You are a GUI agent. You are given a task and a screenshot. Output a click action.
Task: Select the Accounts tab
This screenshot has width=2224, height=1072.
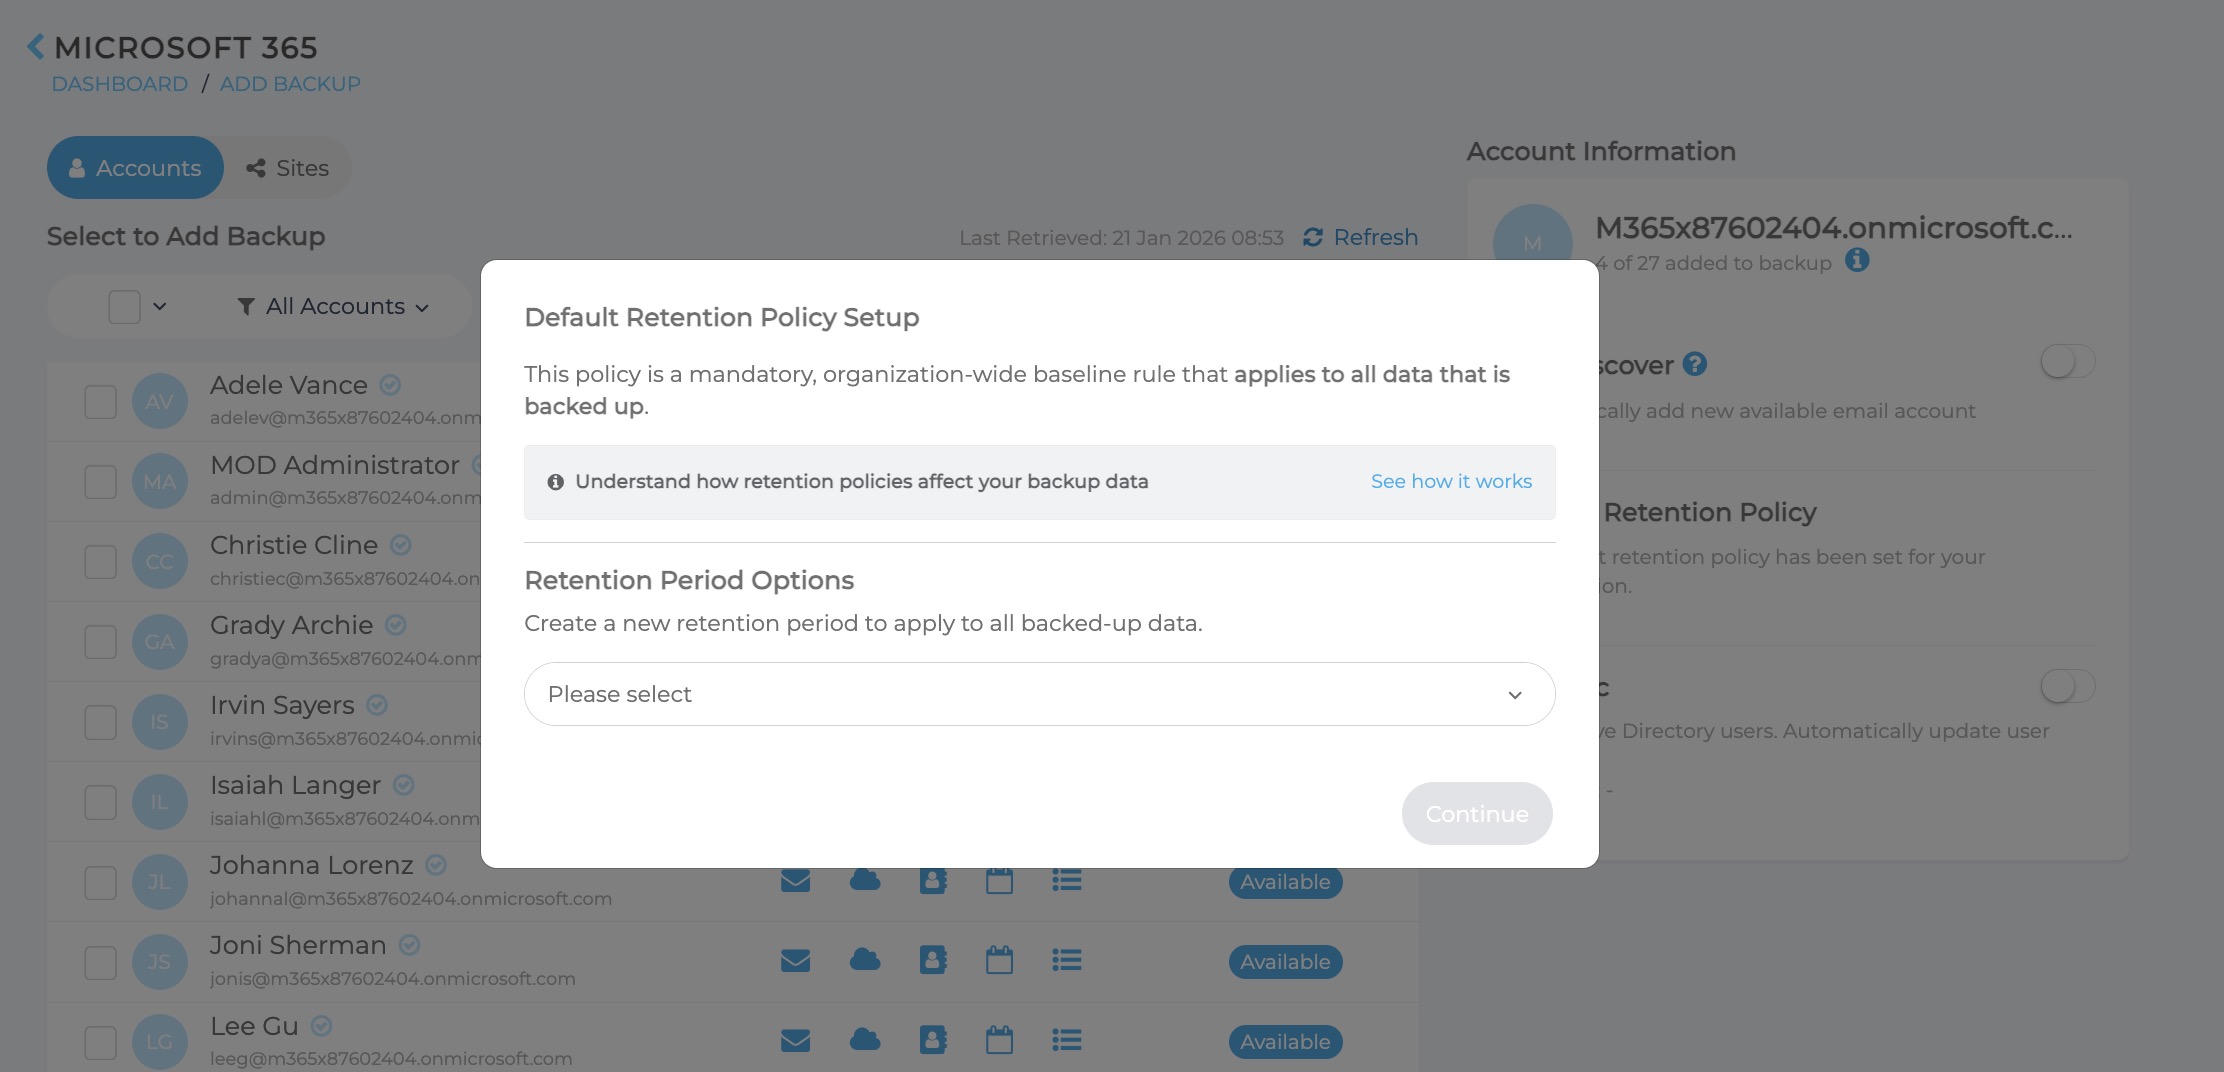135,168
